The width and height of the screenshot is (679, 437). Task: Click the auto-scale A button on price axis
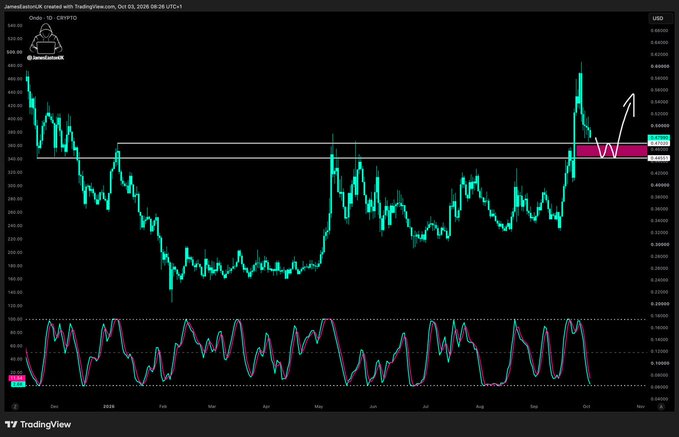point(661,407)
